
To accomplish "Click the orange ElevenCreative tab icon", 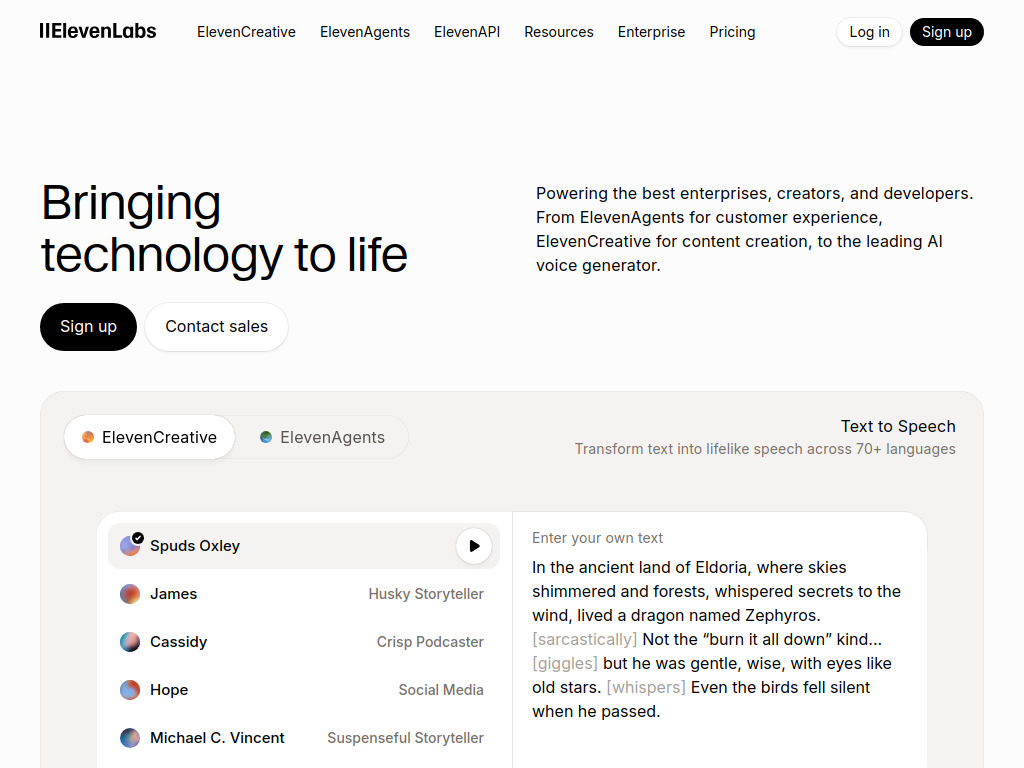I will click(x=88, y=437).
